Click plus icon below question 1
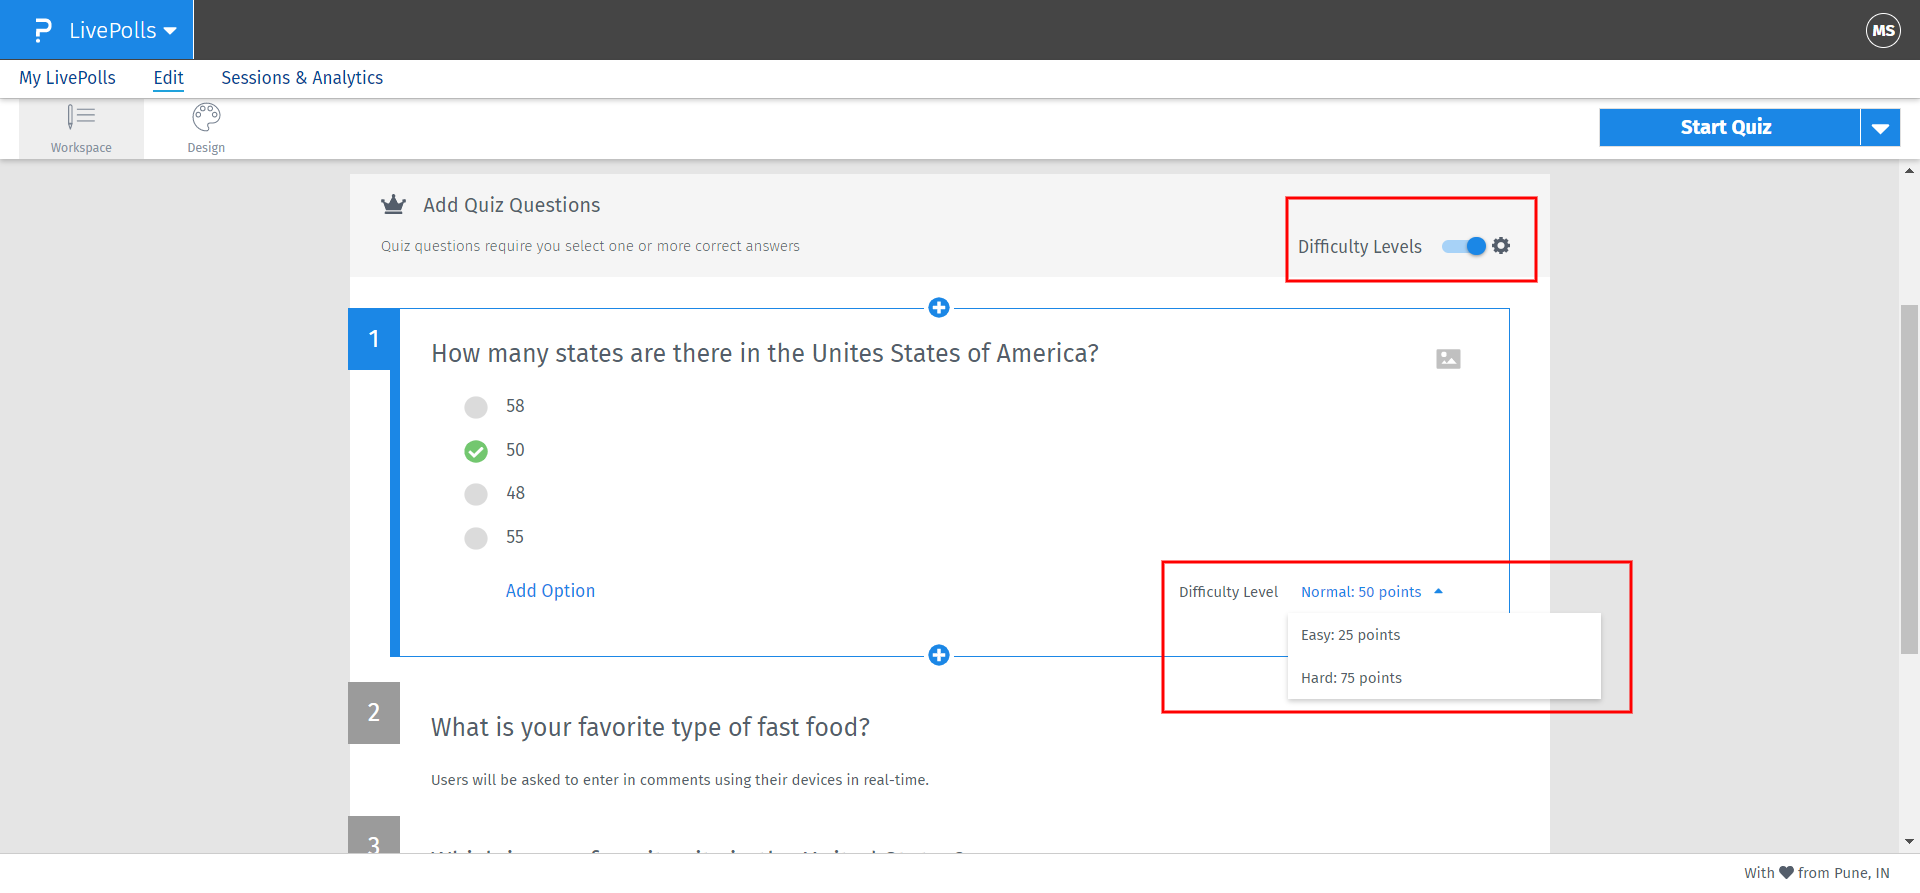The height and width of the screenshot is (893, 1920). pos(938,655)
